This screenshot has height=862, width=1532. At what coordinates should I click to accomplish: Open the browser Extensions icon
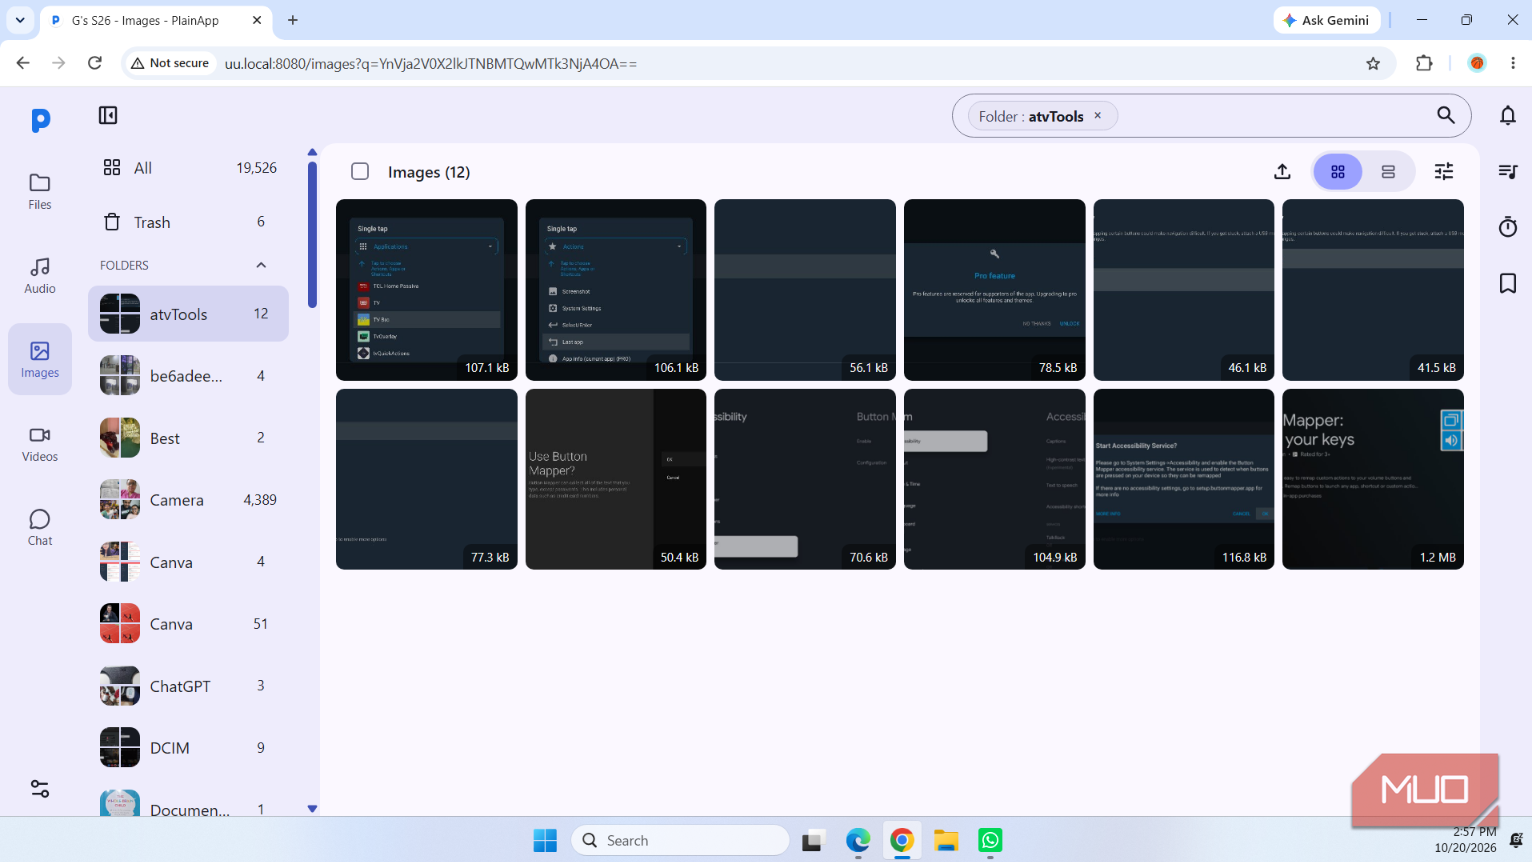[1424, 63]
